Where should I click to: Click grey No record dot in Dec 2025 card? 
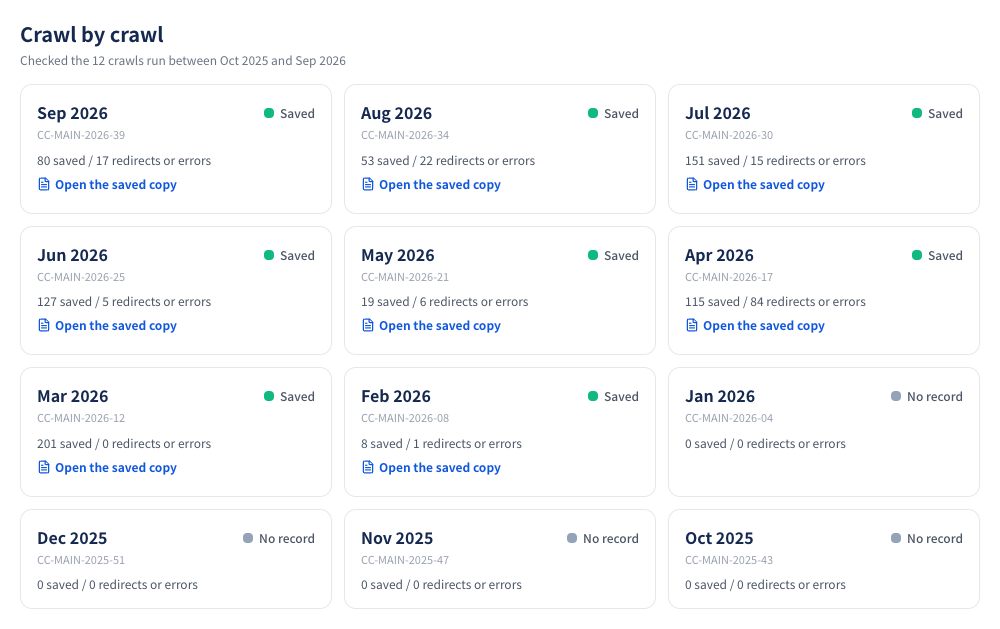(248, 538)
